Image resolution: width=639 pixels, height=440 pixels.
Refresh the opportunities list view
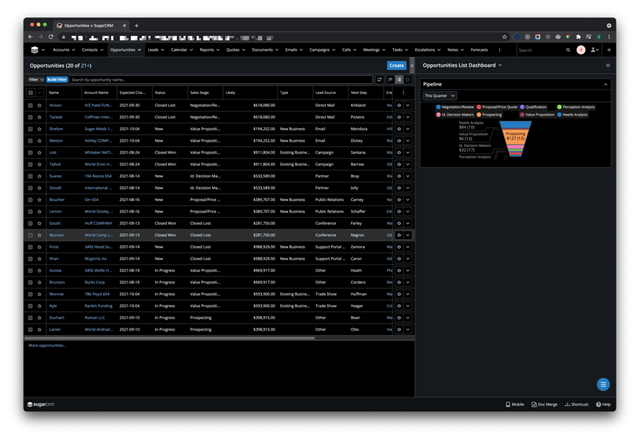tap(379, 79)
